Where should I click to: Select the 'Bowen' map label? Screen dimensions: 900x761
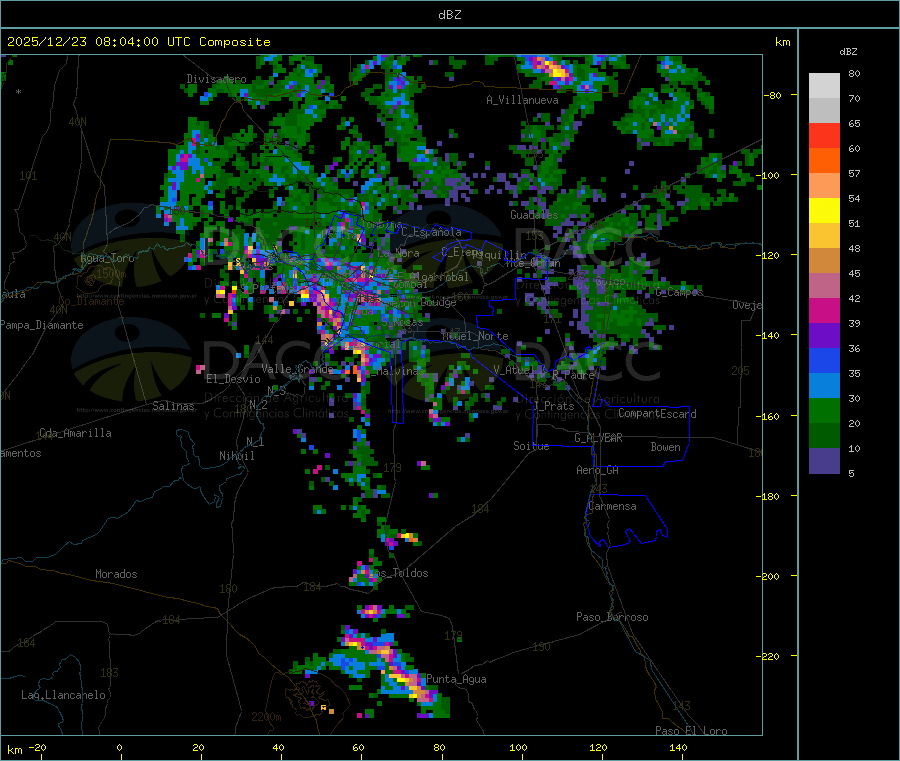[x=665, y=447]
